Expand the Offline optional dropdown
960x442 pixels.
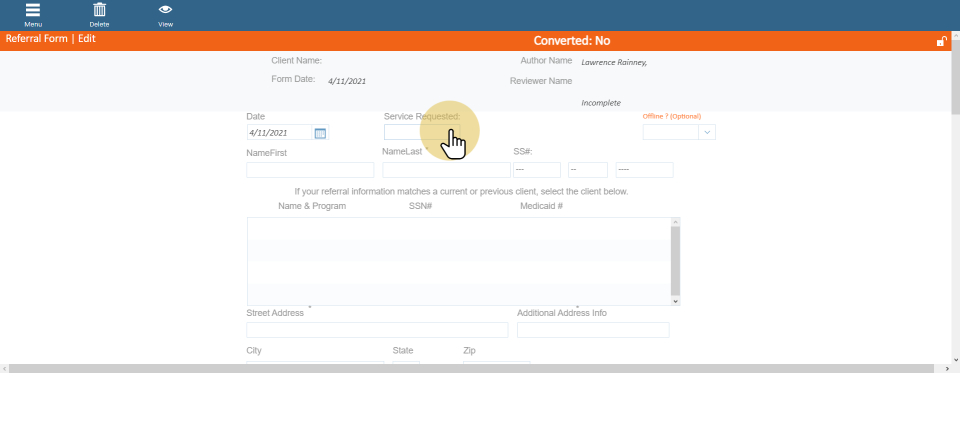click(x=707, y=132)
